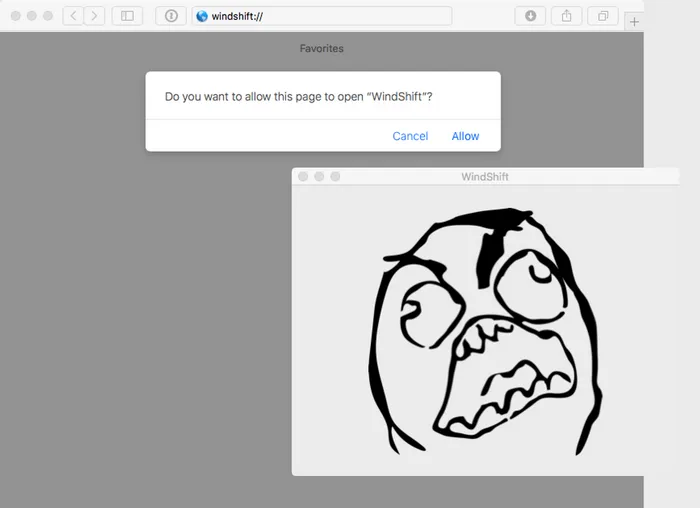This screenshot has width=700, height=508.
Task: Zoom the WindShift window
Action: 335,177
